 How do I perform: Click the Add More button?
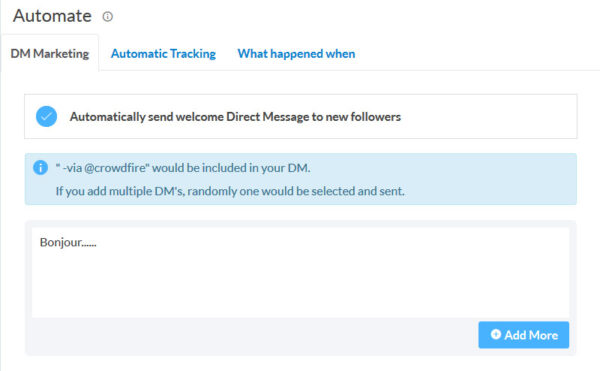point(523,335)
